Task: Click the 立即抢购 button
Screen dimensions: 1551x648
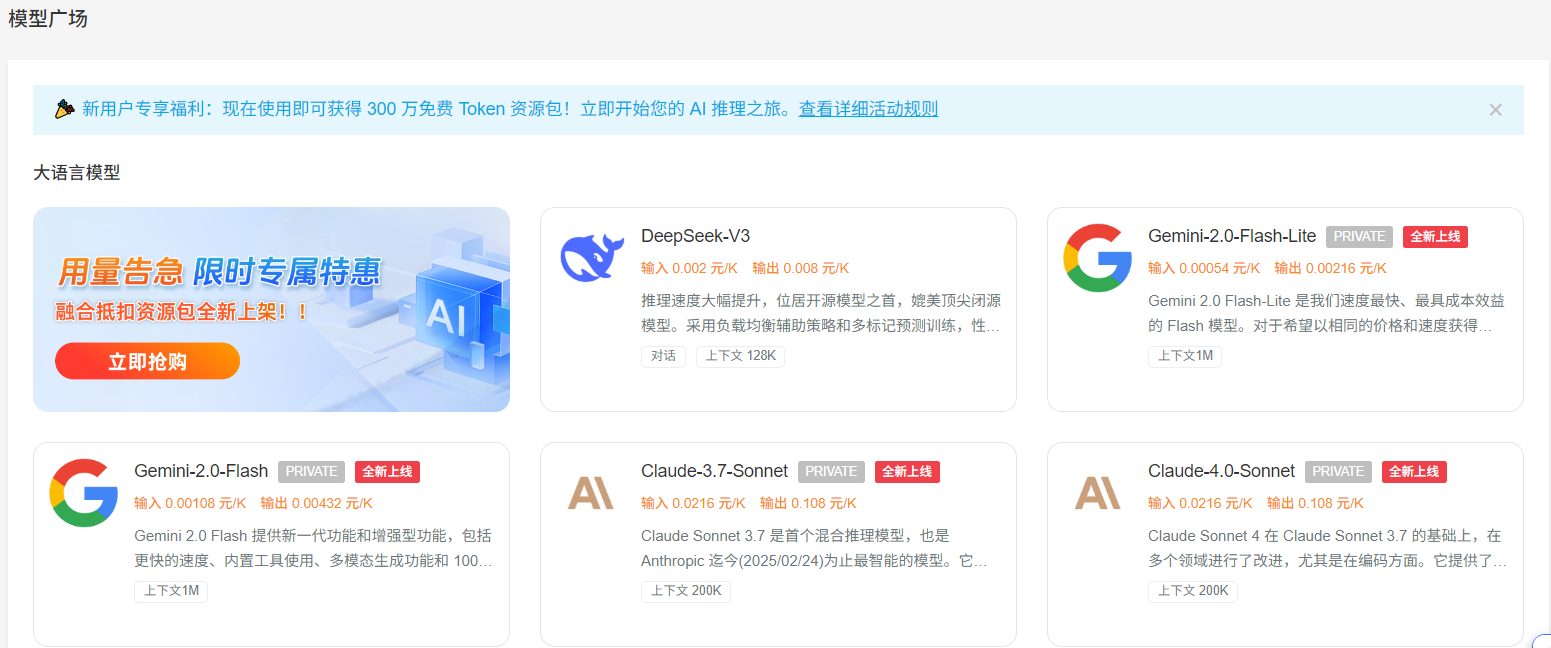Action: (x=148, y=361)
